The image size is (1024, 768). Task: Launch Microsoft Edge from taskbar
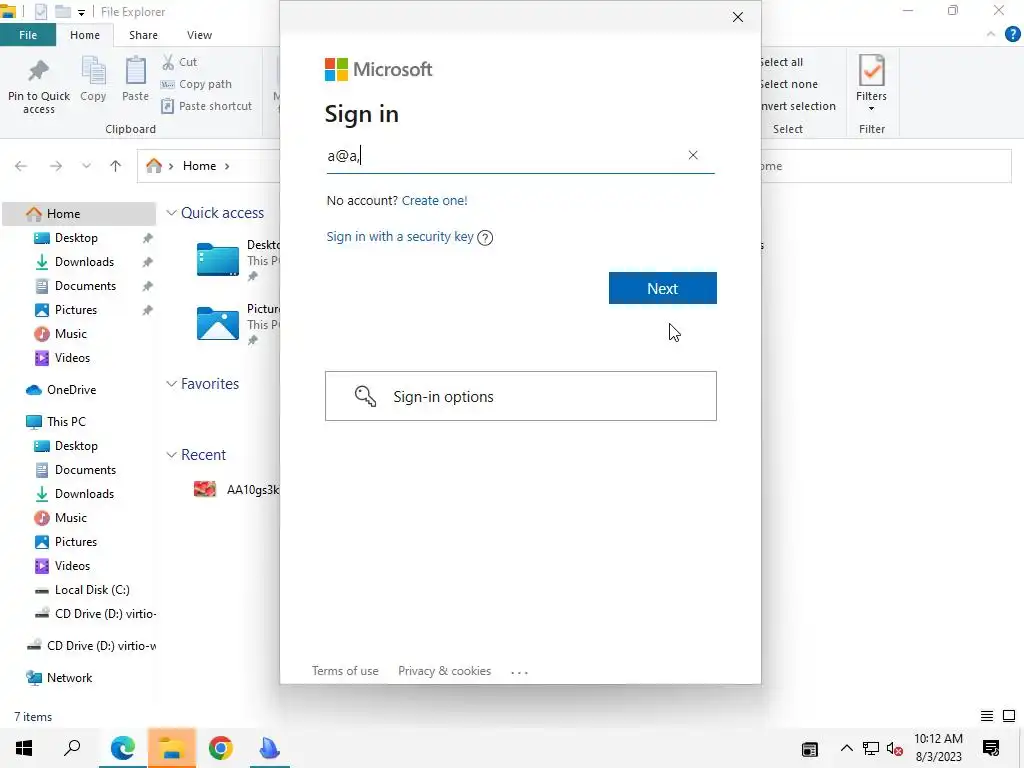pyautogui.click(x=122, y=748)
